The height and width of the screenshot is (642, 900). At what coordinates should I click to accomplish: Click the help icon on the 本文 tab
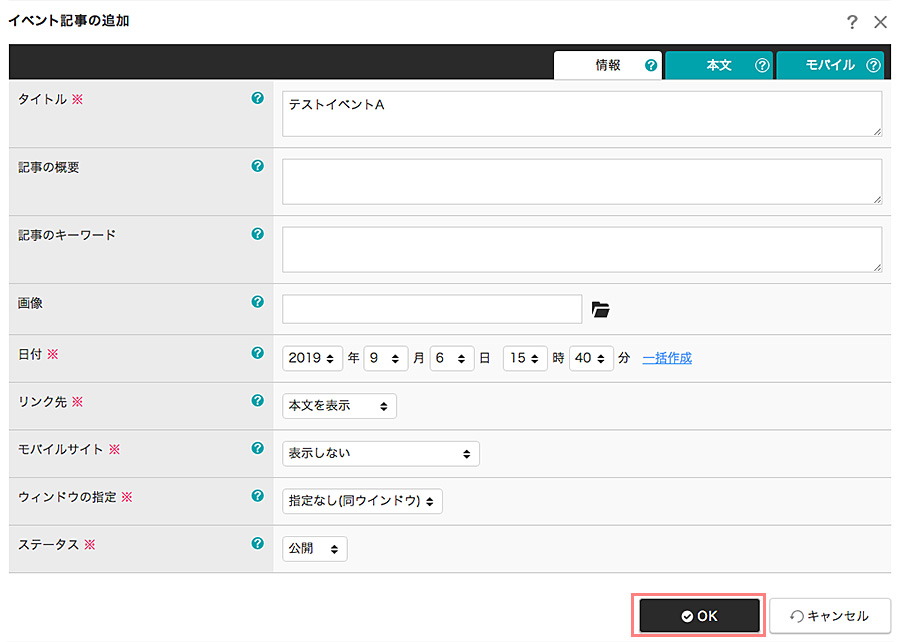[x=762, y=65]
